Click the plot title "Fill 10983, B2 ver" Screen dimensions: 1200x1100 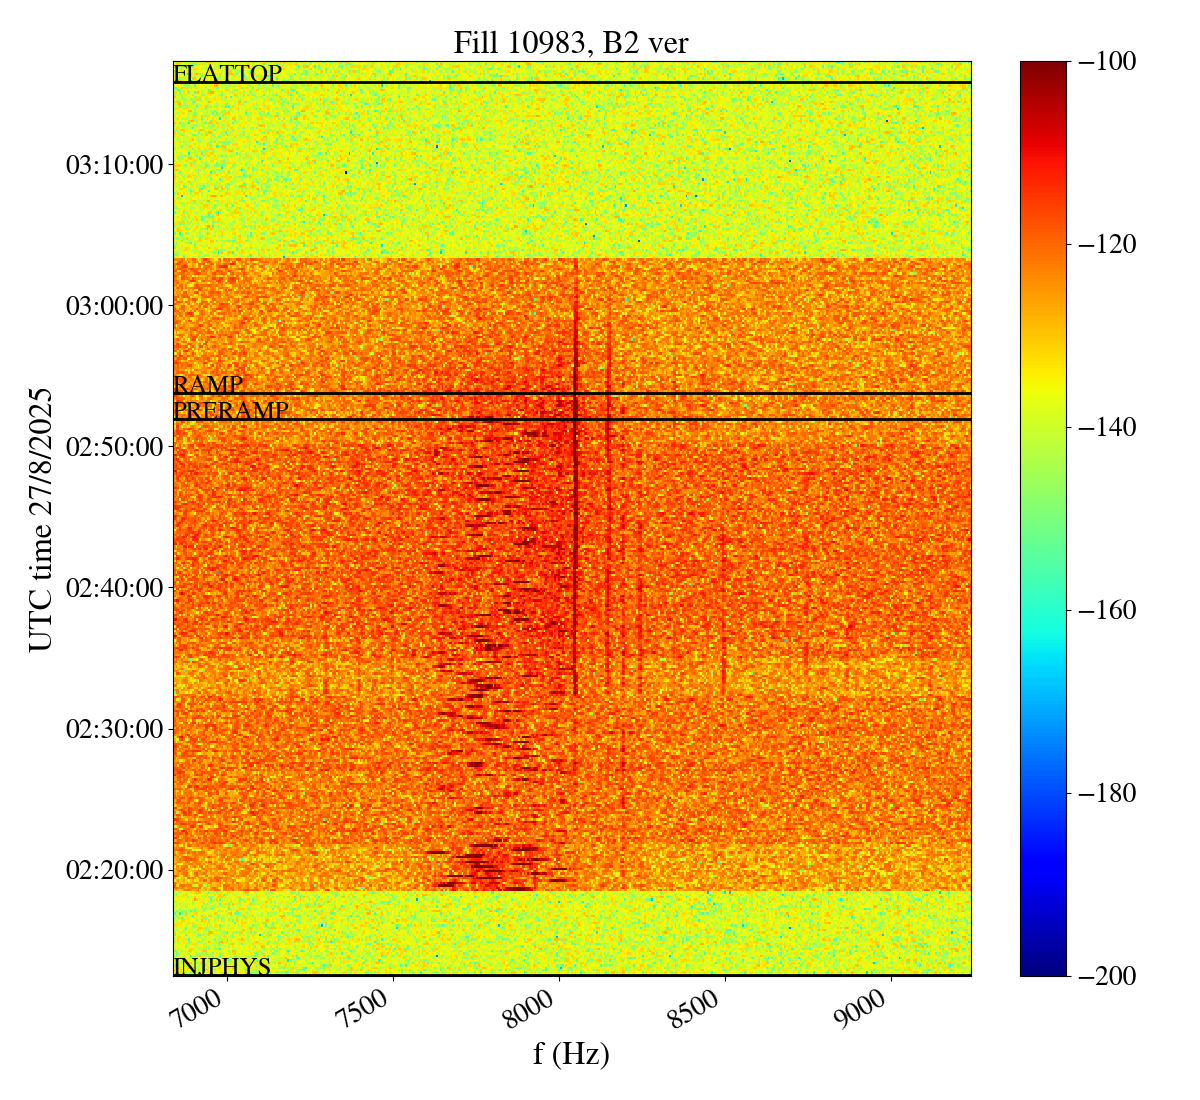[571, 43]
